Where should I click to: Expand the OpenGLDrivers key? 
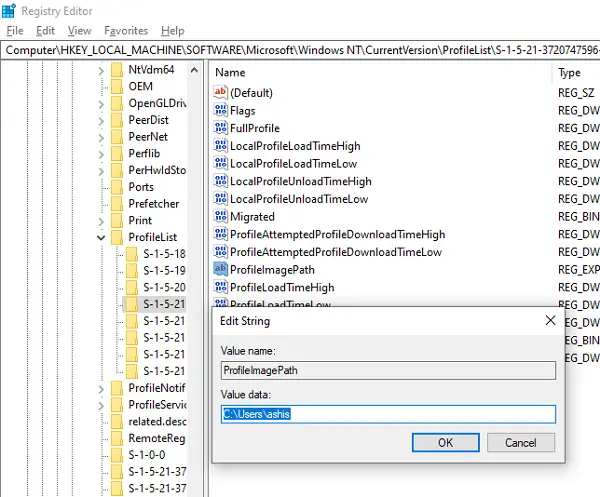[x=101, y=104]
